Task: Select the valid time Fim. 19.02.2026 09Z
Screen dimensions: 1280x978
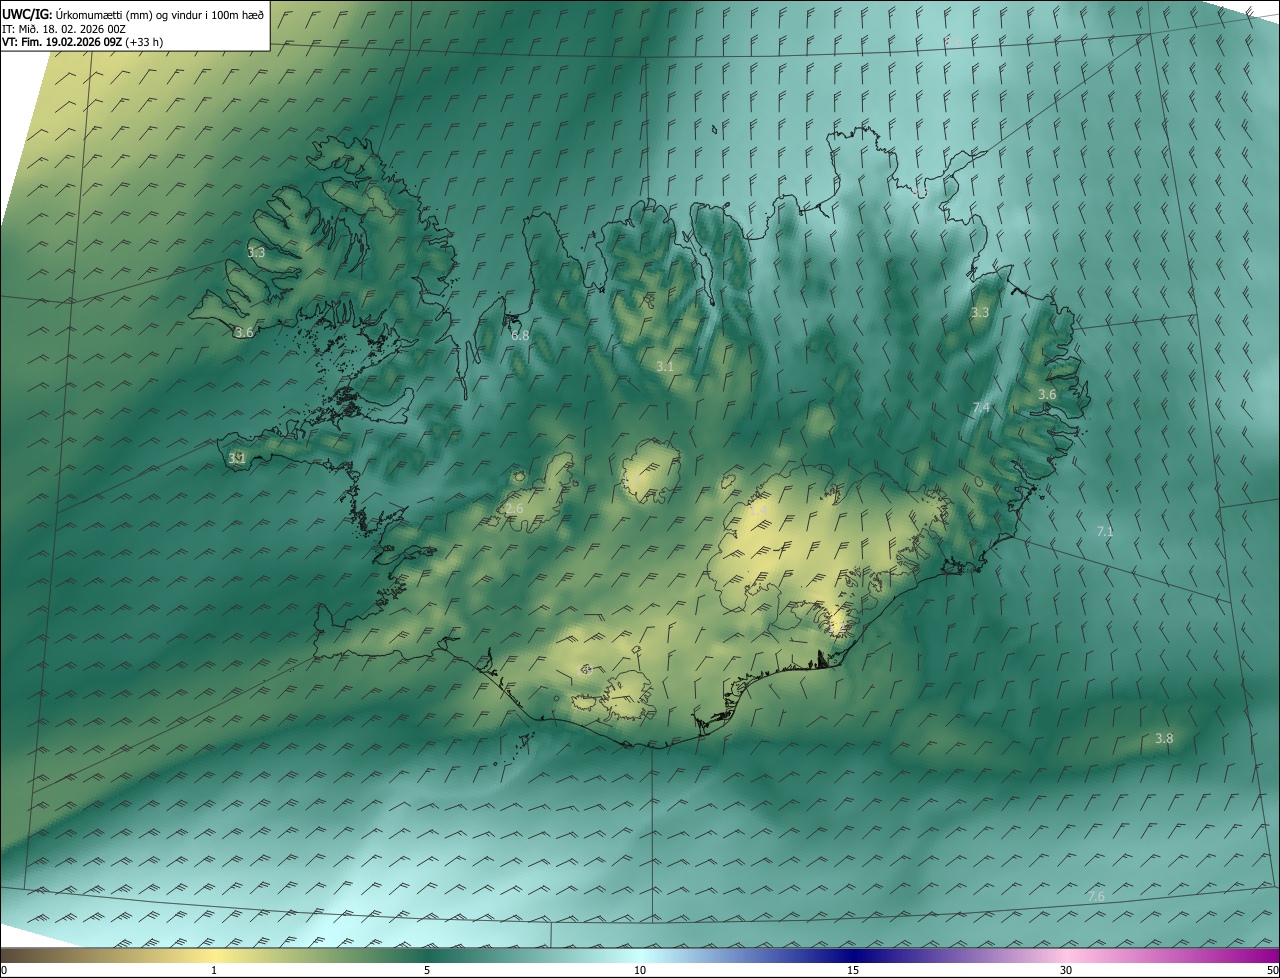Action: point(71,42)
